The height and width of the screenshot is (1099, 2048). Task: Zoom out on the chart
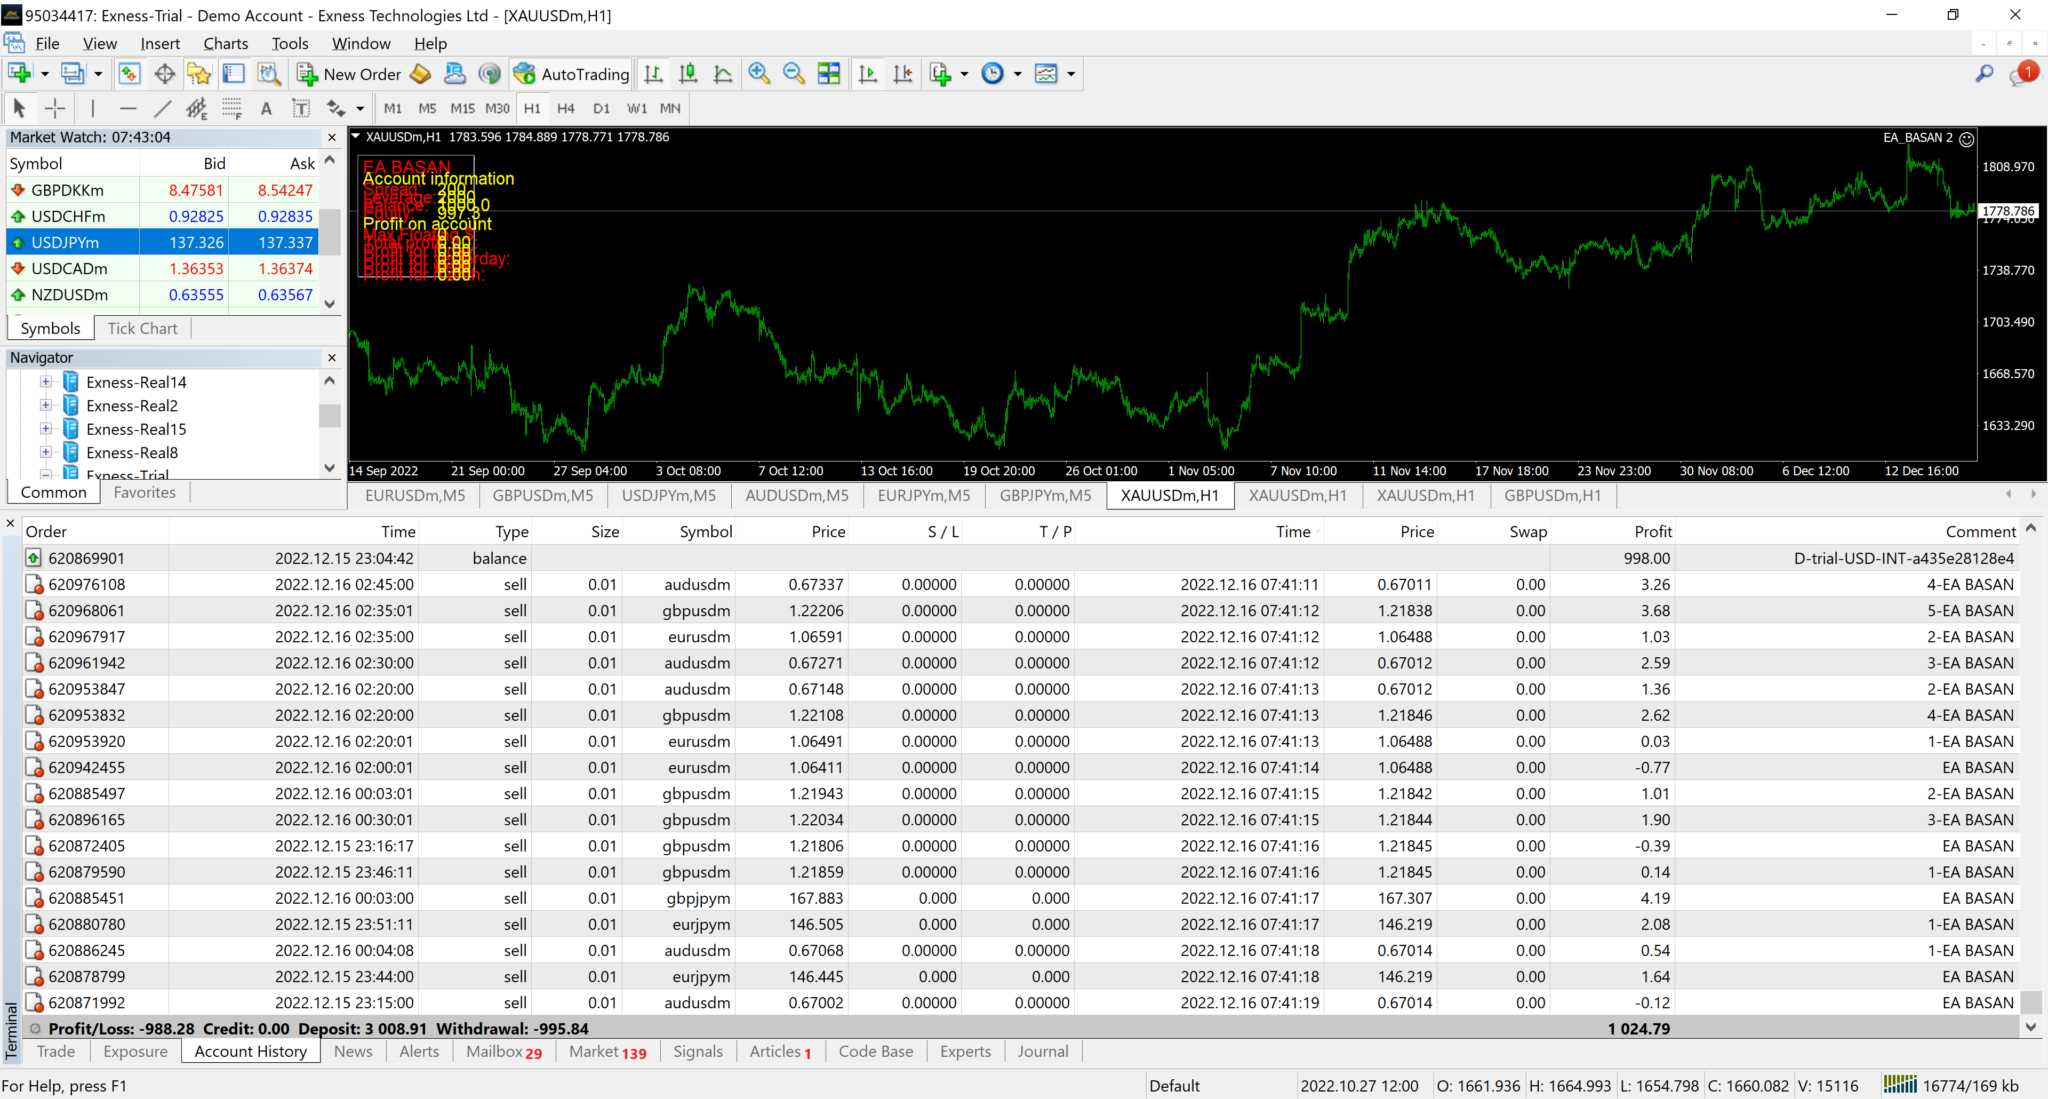[x=794, y=74]
